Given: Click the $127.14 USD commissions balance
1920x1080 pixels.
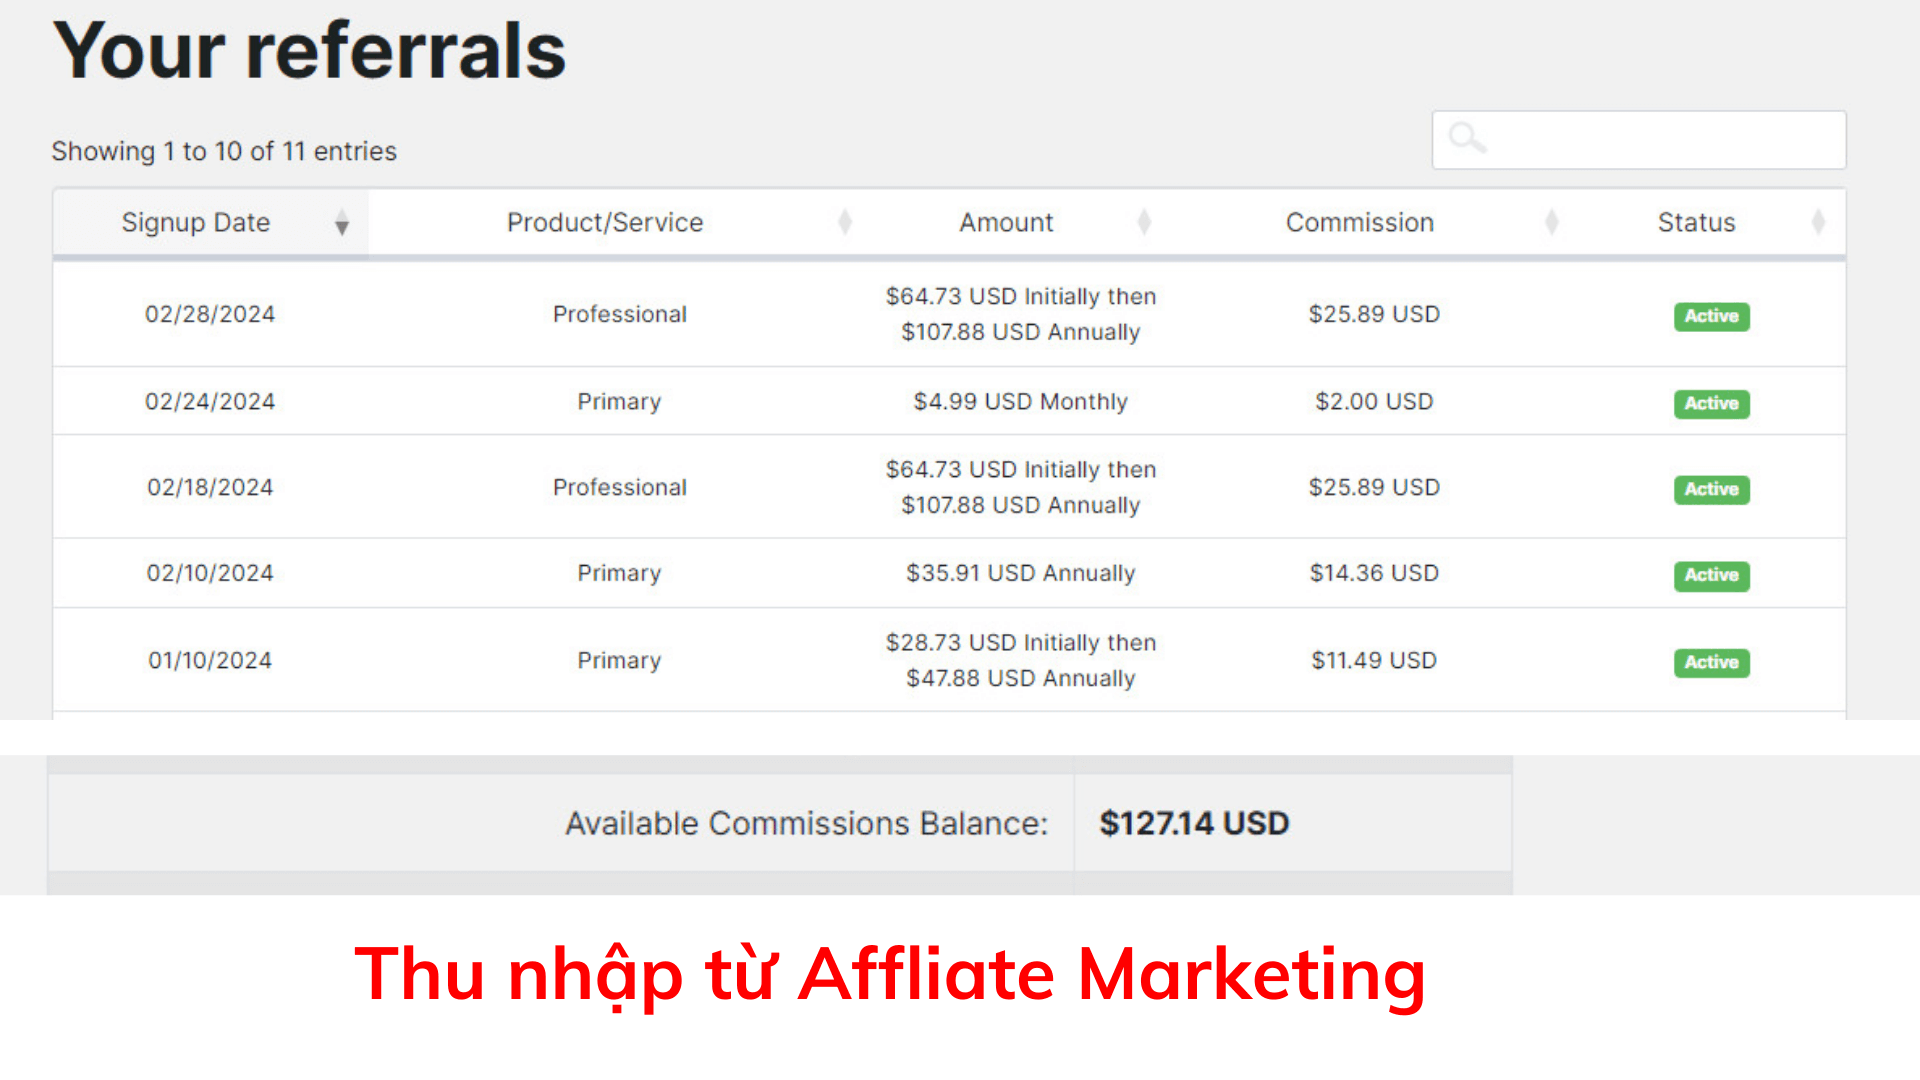Looking at the screenshot, I should point(1194,823).
